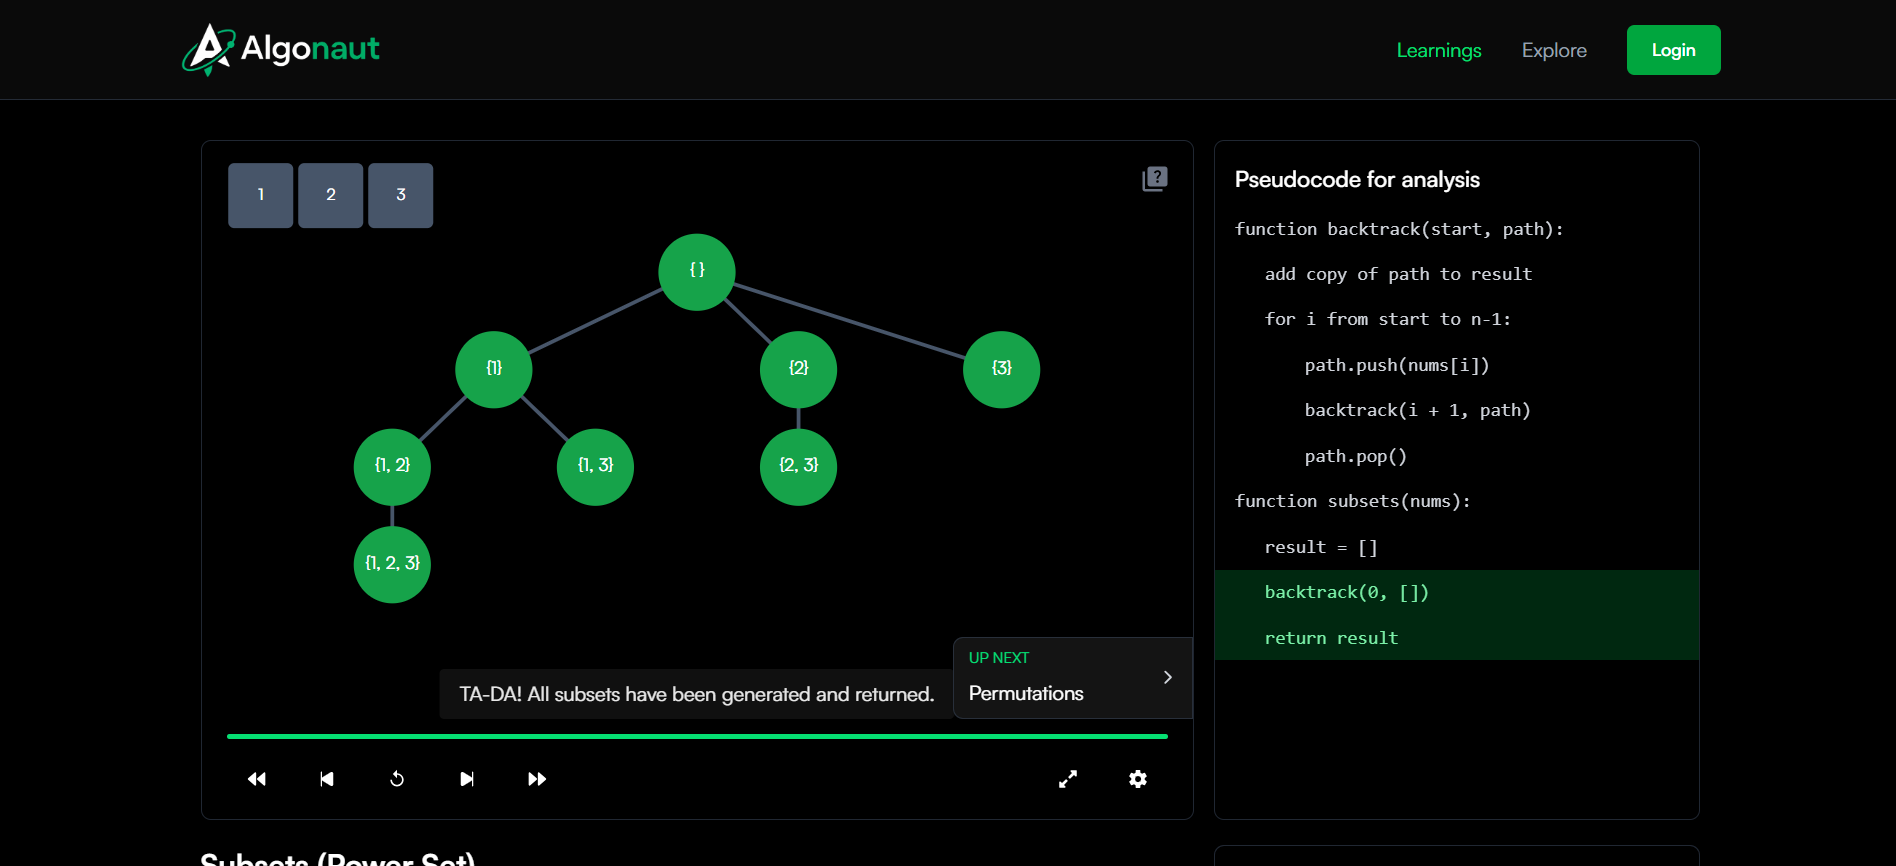The image size is (1896, 866).
Task: Select the array element 1 box
Action: [x=261, y=195]
